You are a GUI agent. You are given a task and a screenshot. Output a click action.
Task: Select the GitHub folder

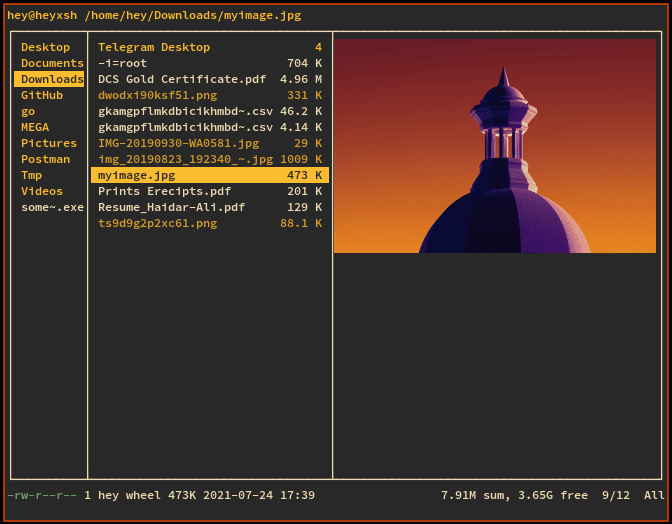pos(42,95)
